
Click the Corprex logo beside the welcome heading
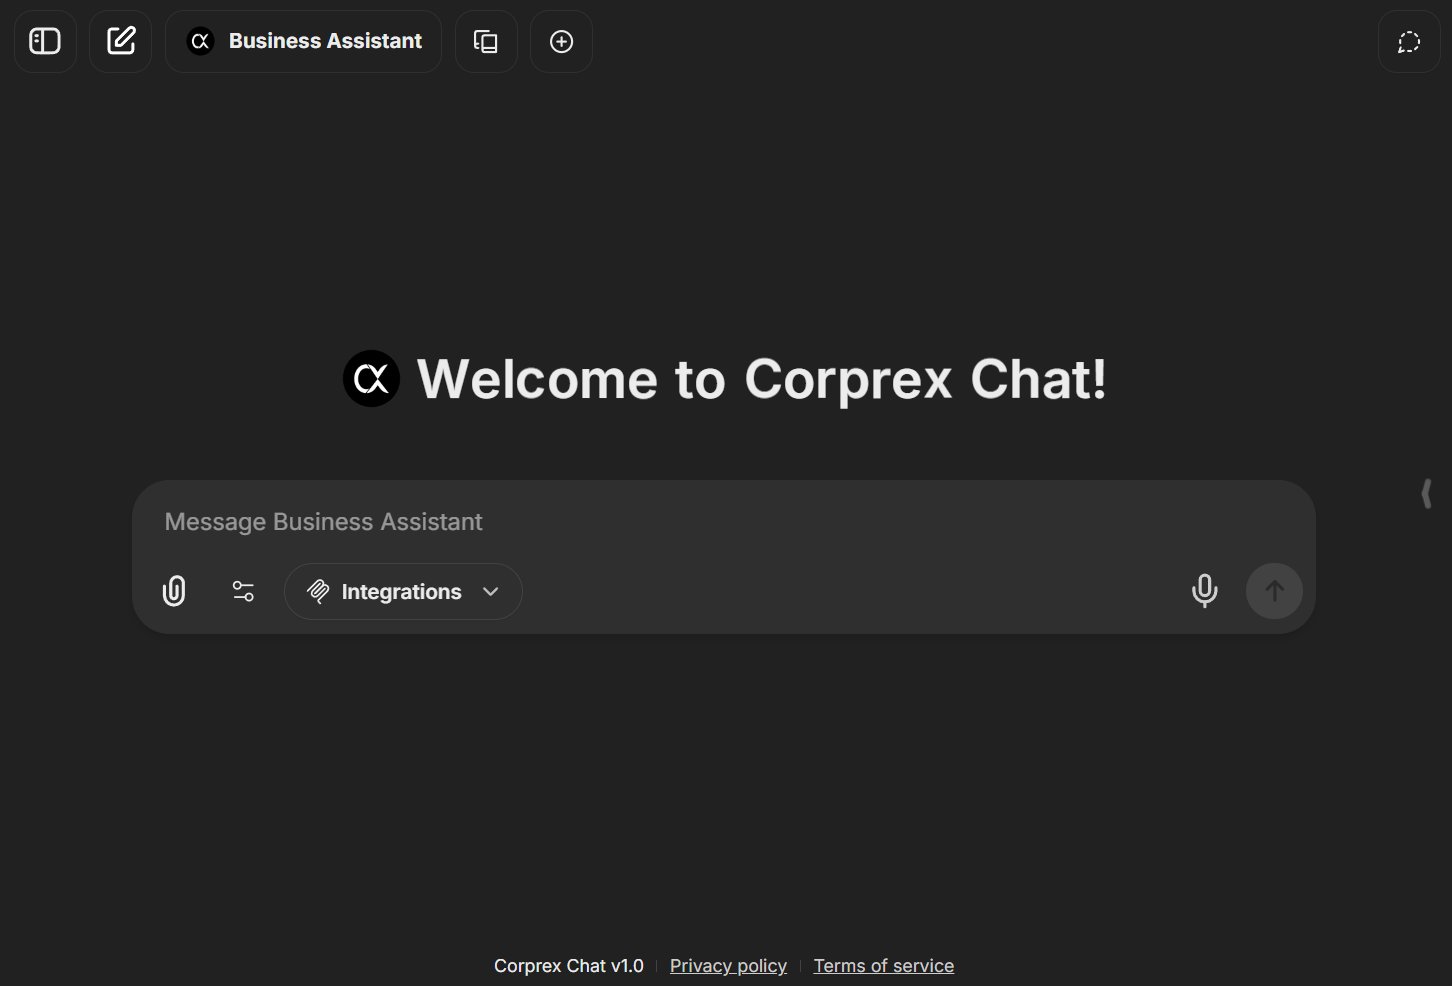(x=371, y=379)
